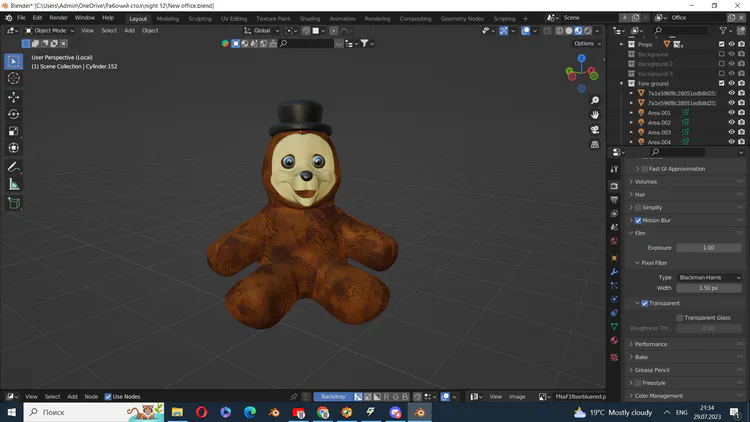Click the Z axis on navigation gizmo
Screen dimensions: 750x422
tap(582, 58)
